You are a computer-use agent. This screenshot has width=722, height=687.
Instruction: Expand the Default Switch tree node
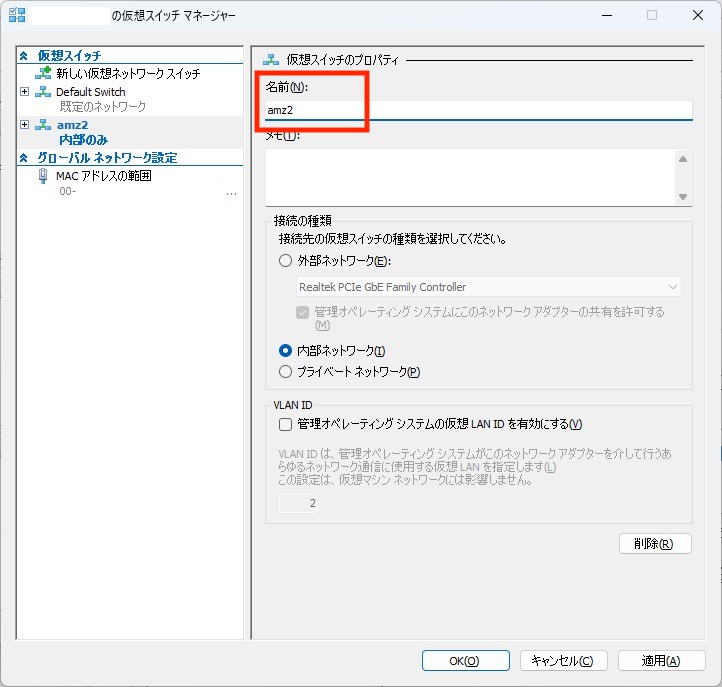(x=25, y=92)
